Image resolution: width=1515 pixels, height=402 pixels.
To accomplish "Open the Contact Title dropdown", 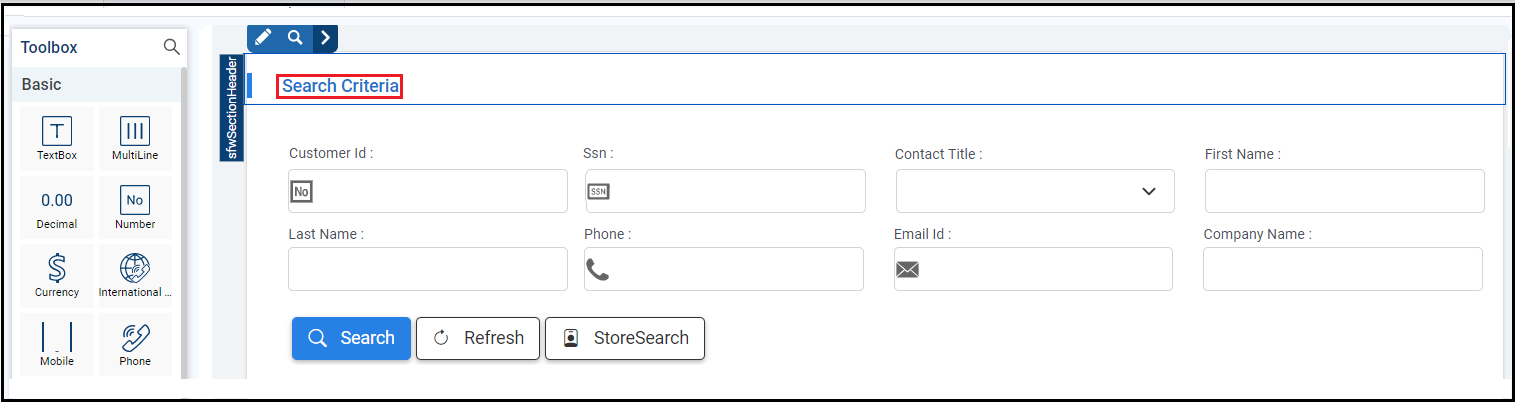I will click(x=1035, y=191).
